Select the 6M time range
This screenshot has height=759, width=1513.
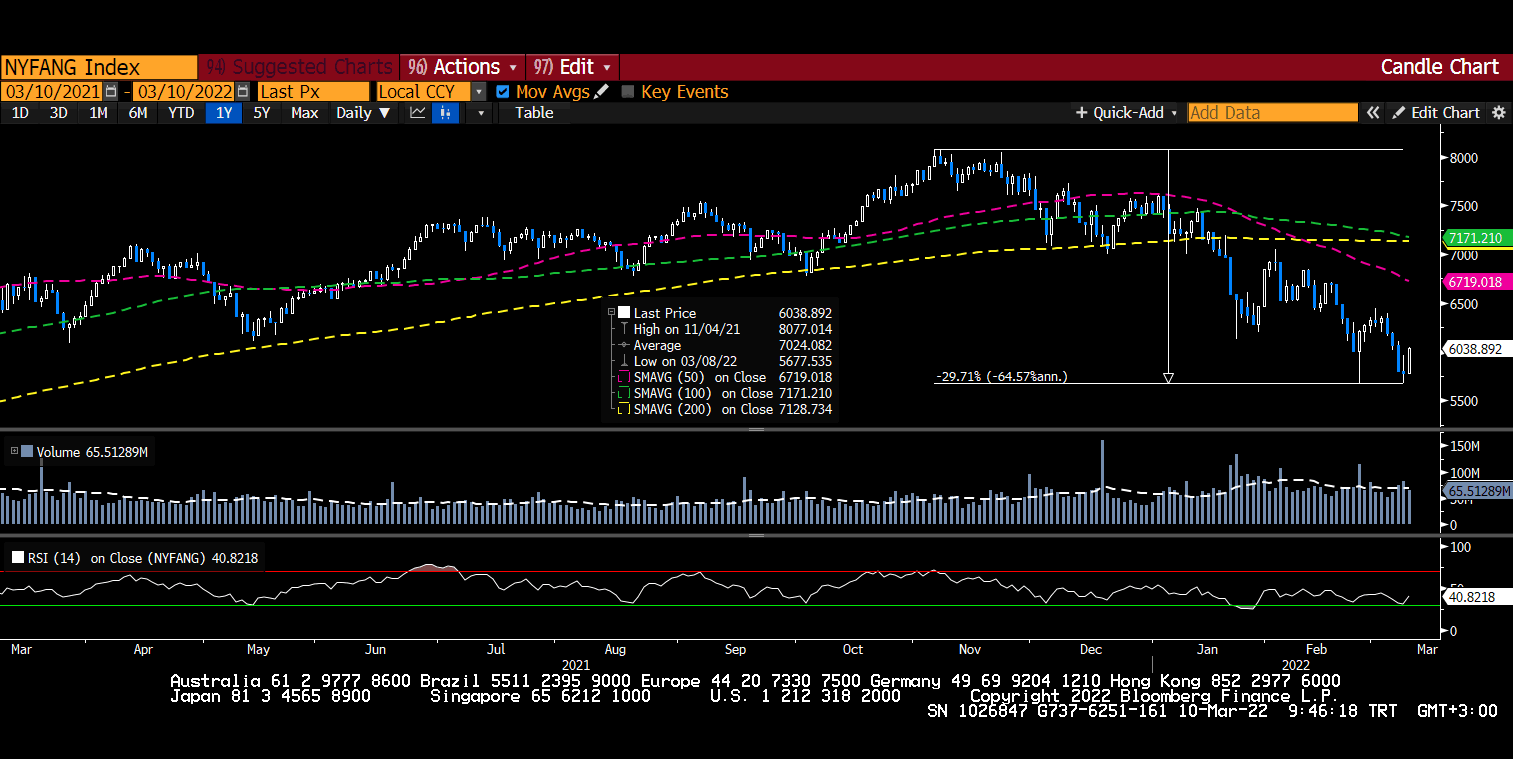[138, 113]
